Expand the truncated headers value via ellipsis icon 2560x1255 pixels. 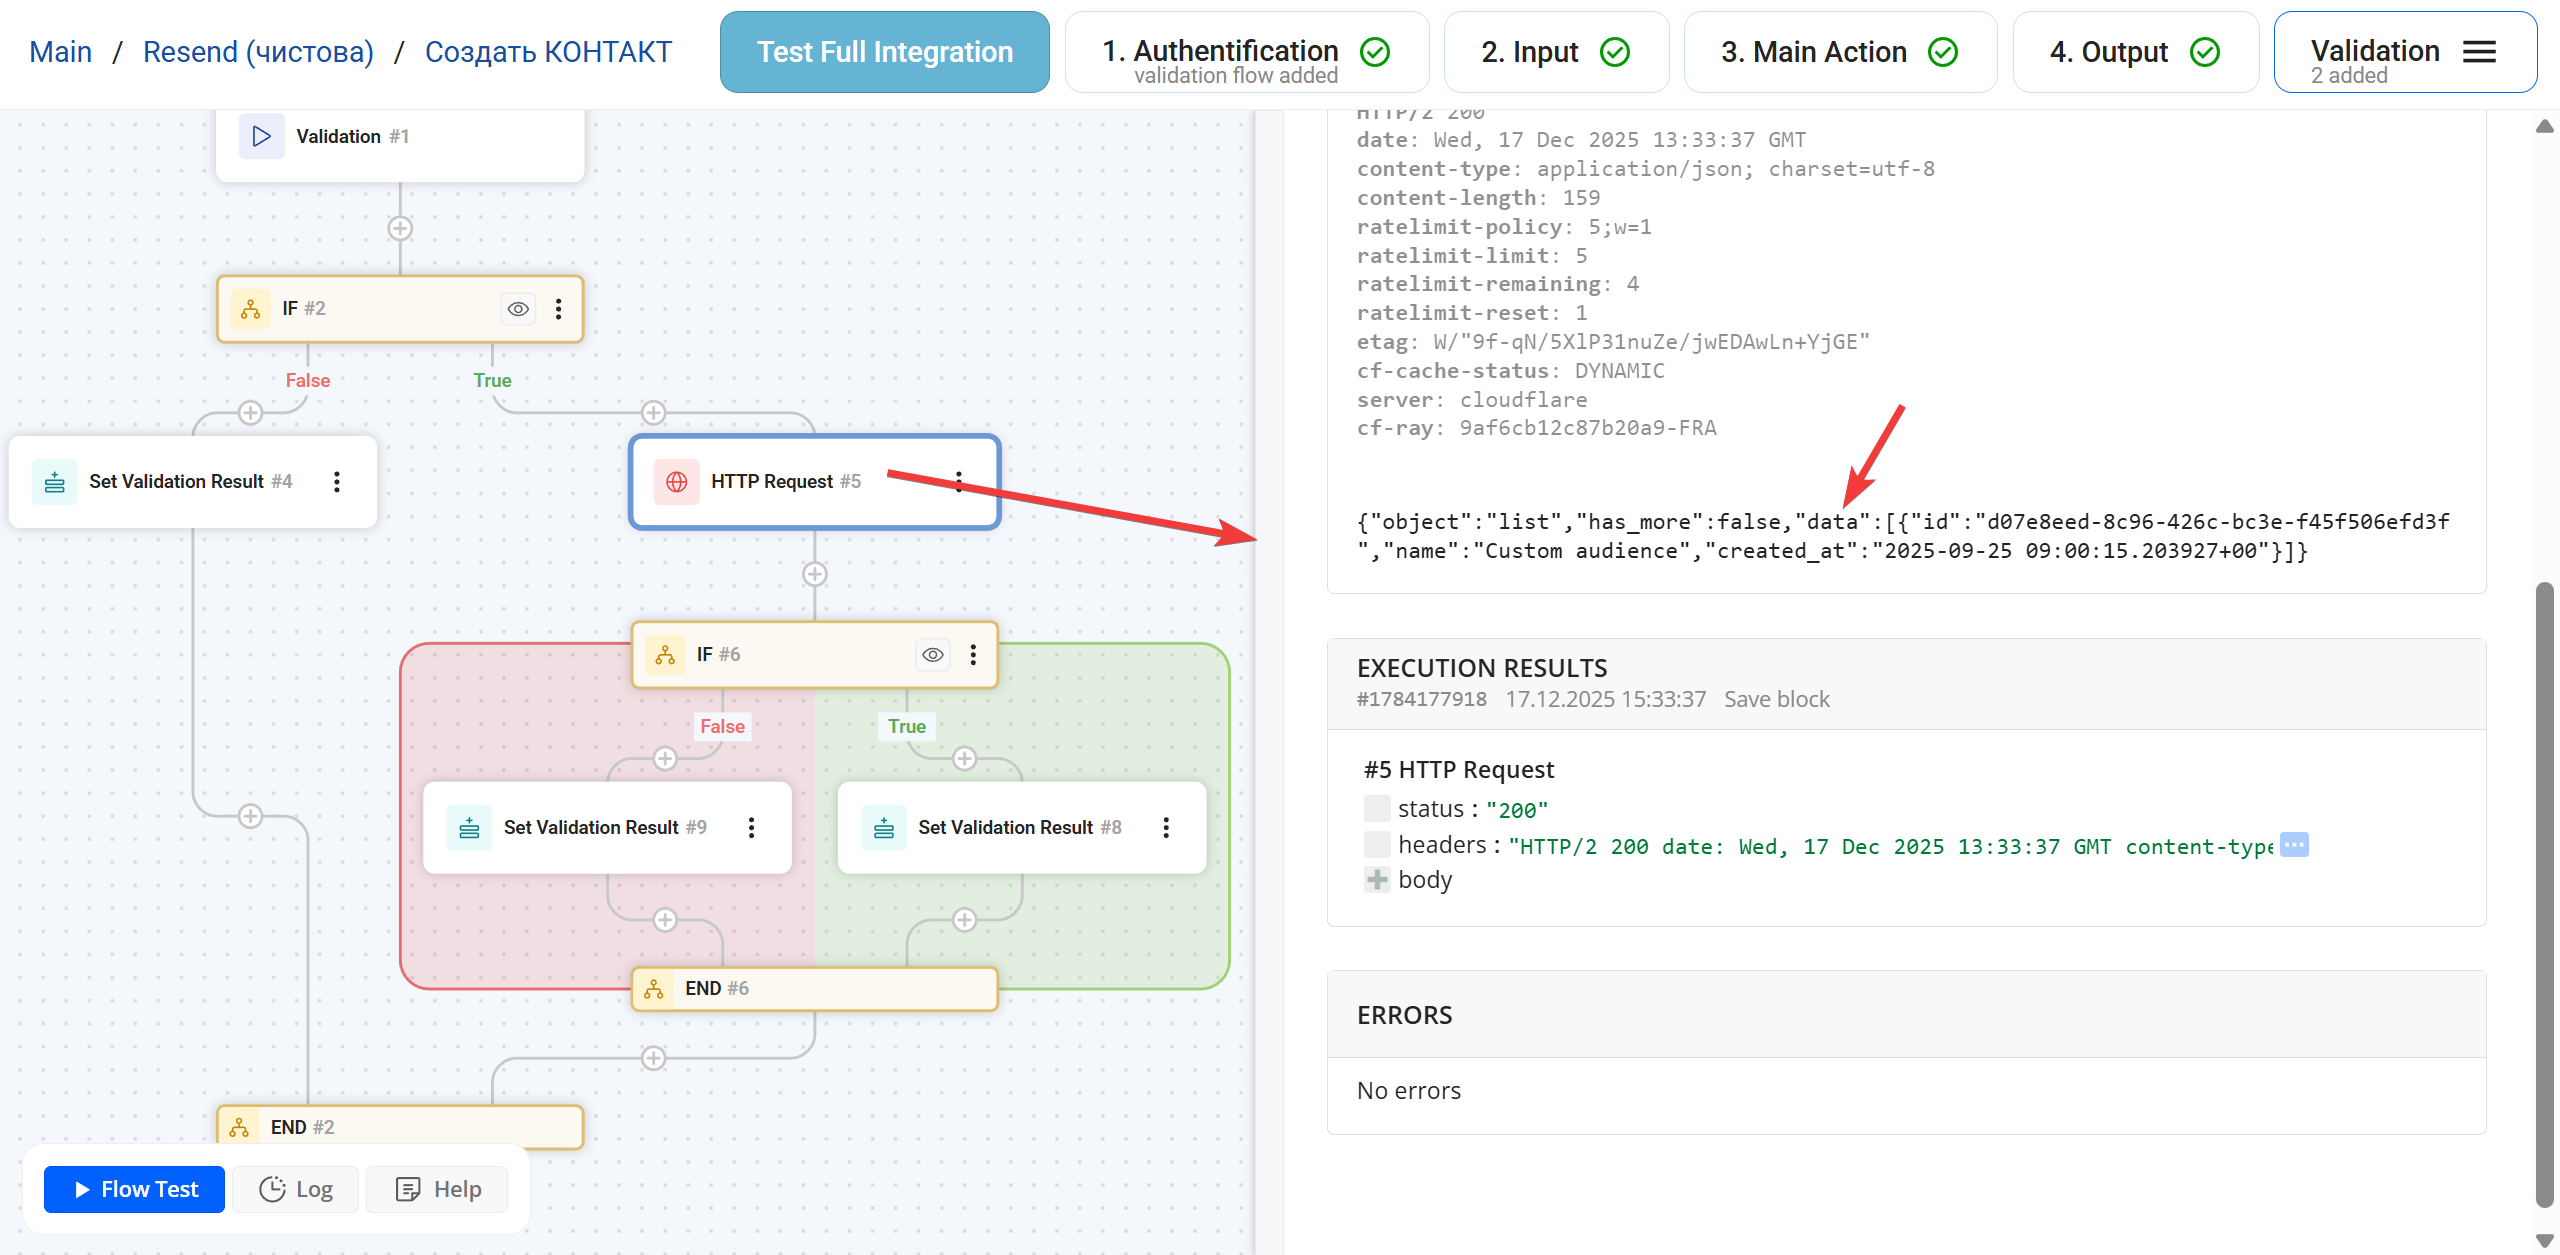[x=2291, y=844]
